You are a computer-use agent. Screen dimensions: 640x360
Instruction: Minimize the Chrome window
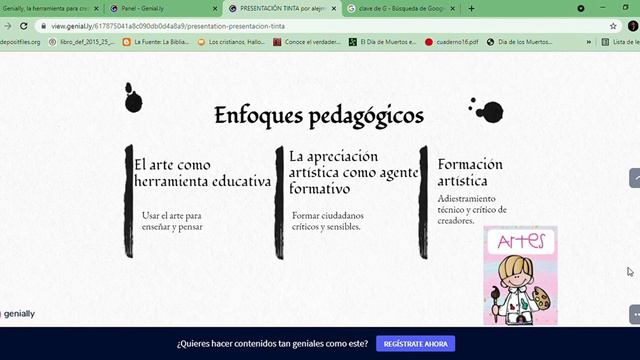click(x=603, y=7)
